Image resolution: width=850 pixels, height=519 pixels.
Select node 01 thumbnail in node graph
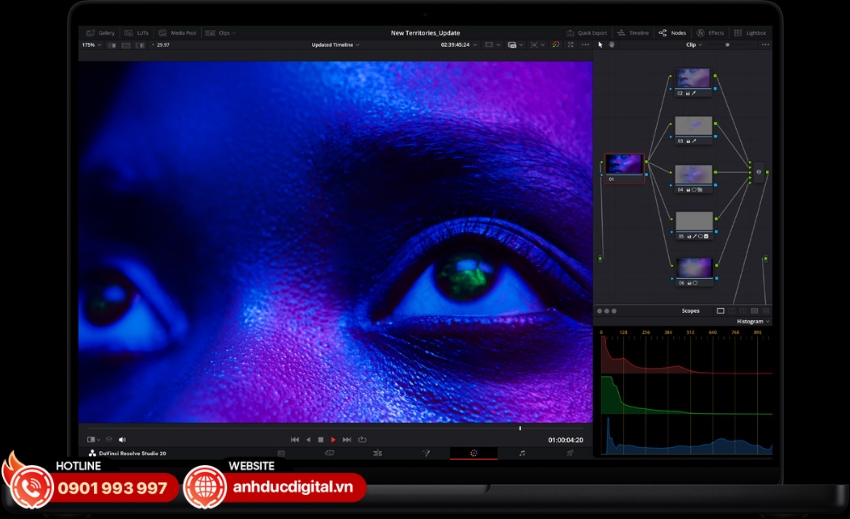tap(624, 165)
